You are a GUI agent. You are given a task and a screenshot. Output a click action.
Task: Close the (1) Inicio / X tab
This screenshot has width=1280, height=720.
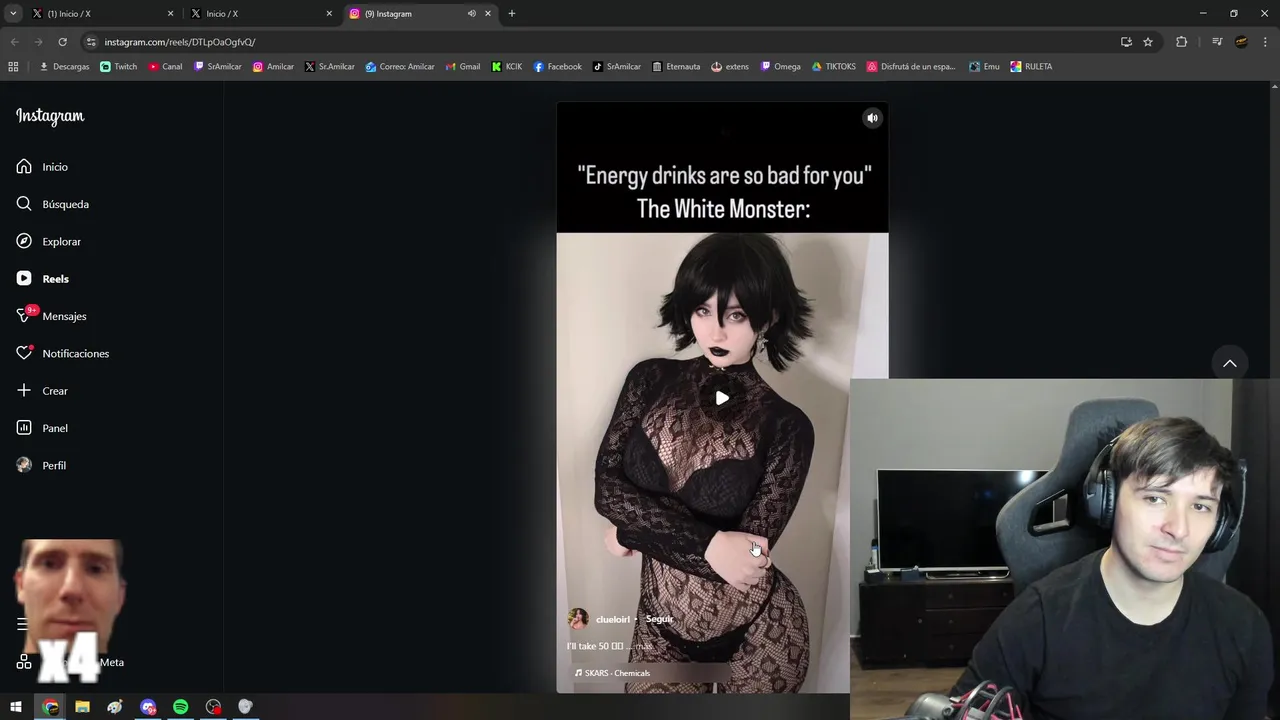click(170, 14)
